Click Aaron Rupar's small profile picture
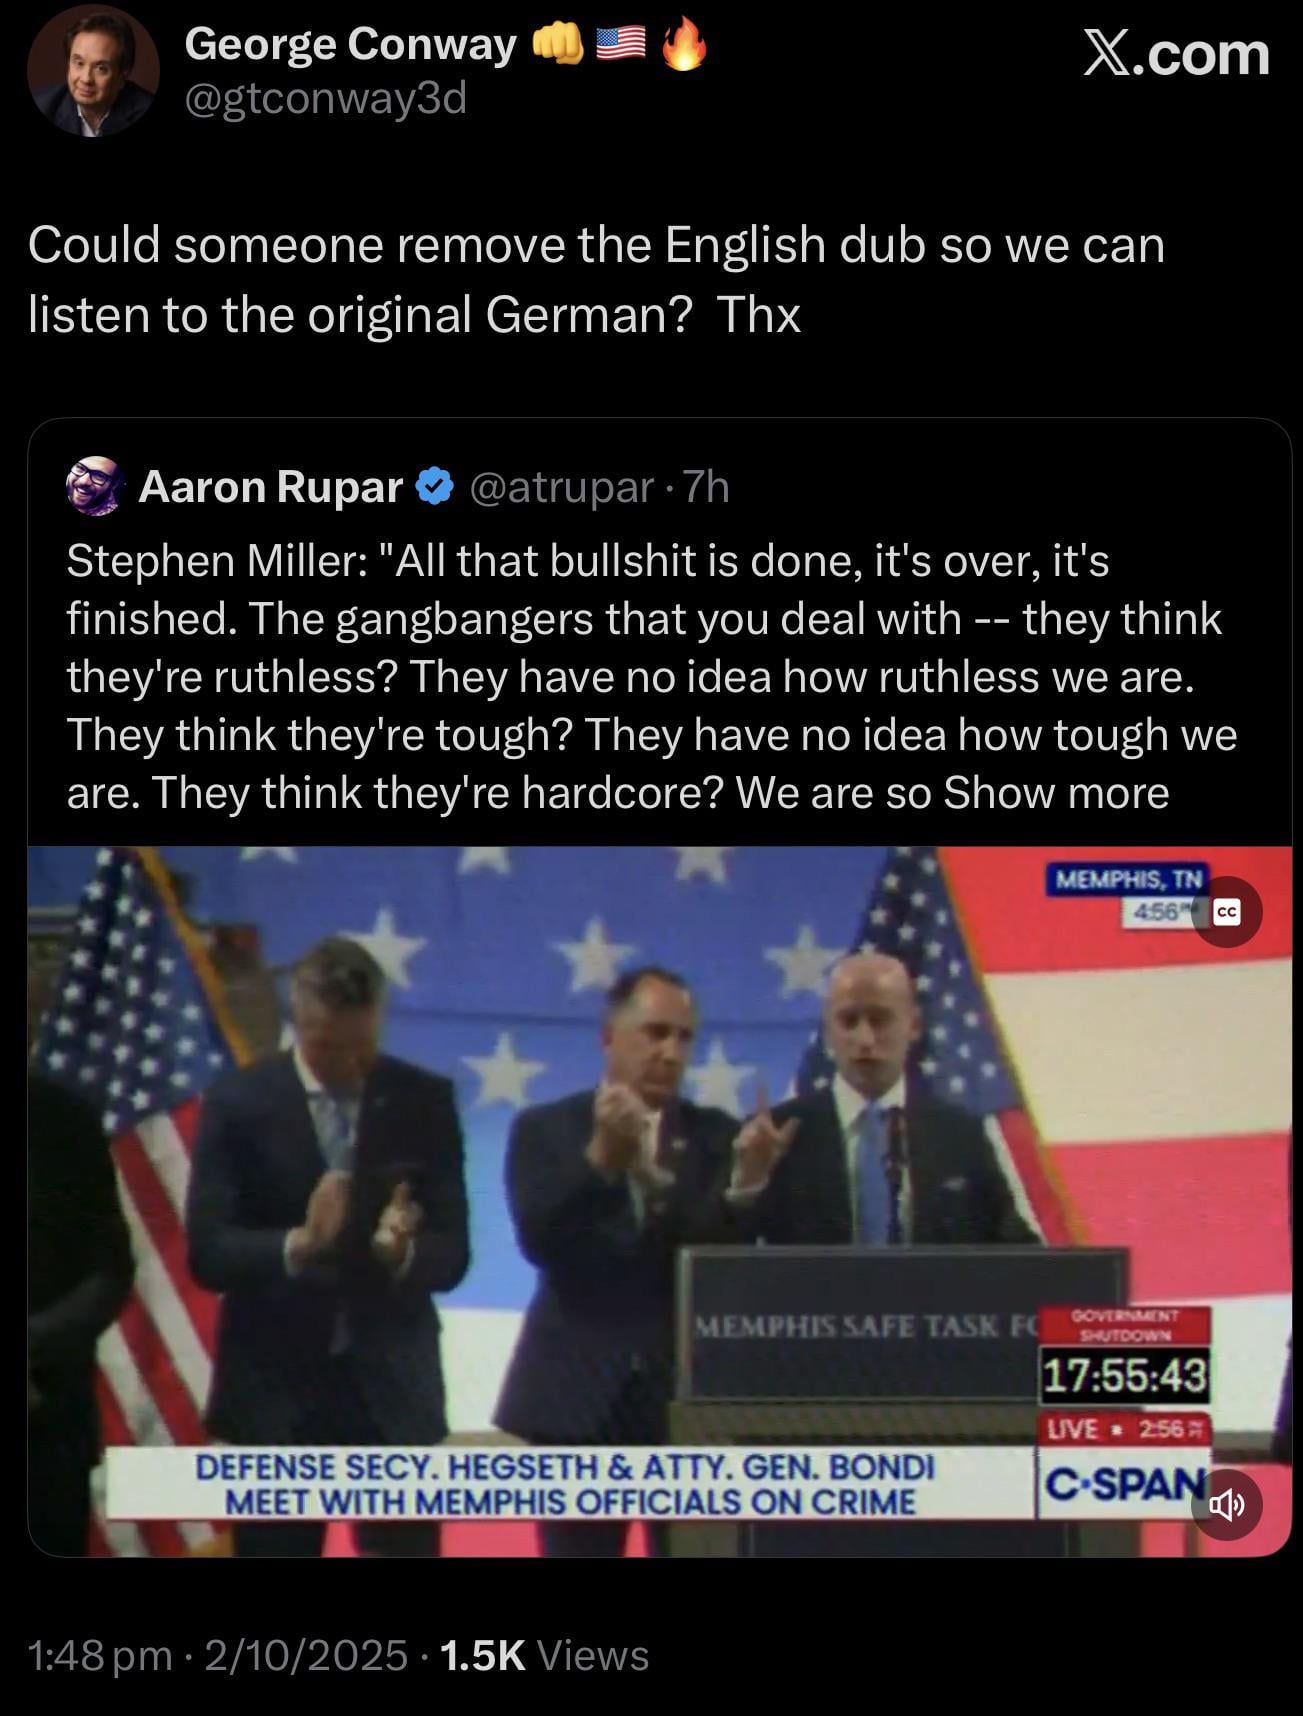Viewport: 1303px width, 1716px height. pyautogui.click(x=94, y=487)
